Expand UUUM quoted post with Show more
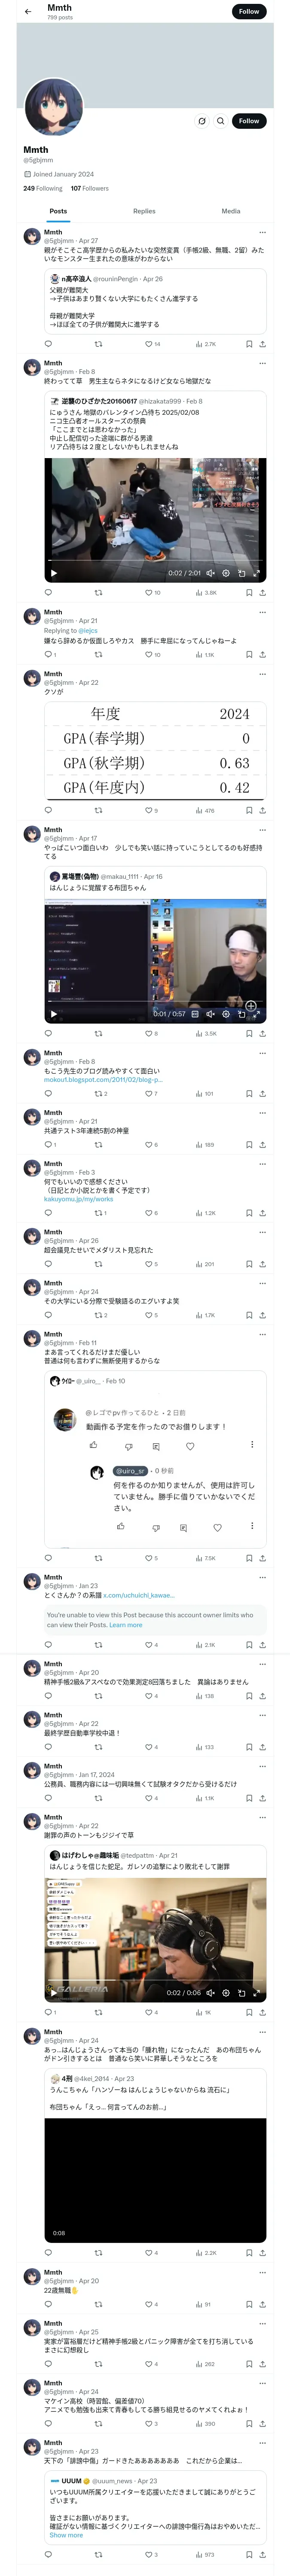 (66, 2535)
